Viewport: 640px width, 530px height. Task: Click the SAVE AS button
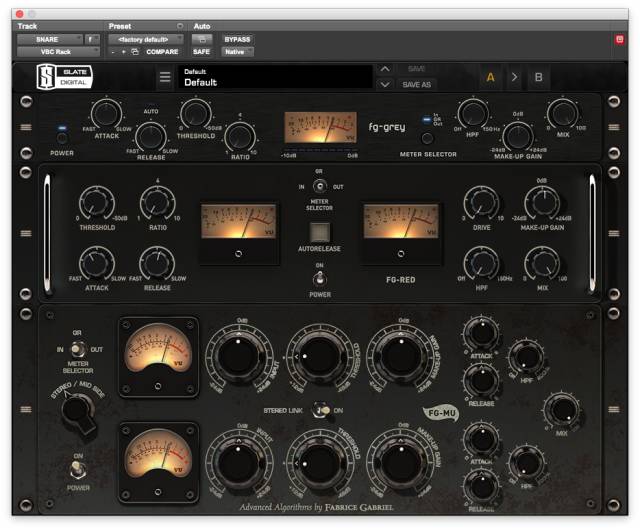pyautogui.click(x=416, y=85)
